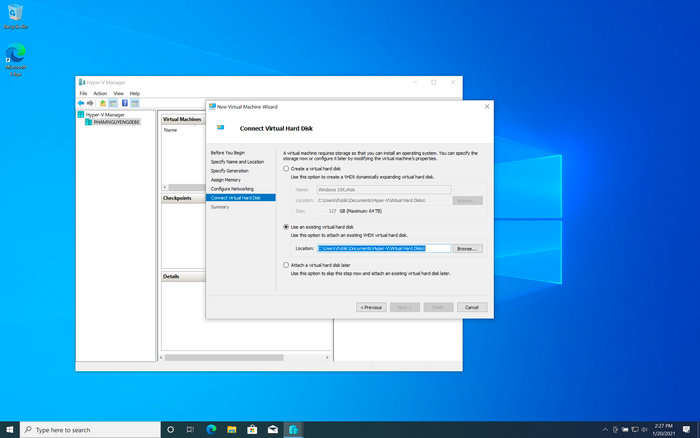This screenshot has height=438, width=700.
Task: Launch Microsoft Edge from the taskbar
Action: click(x=211, y=430)
